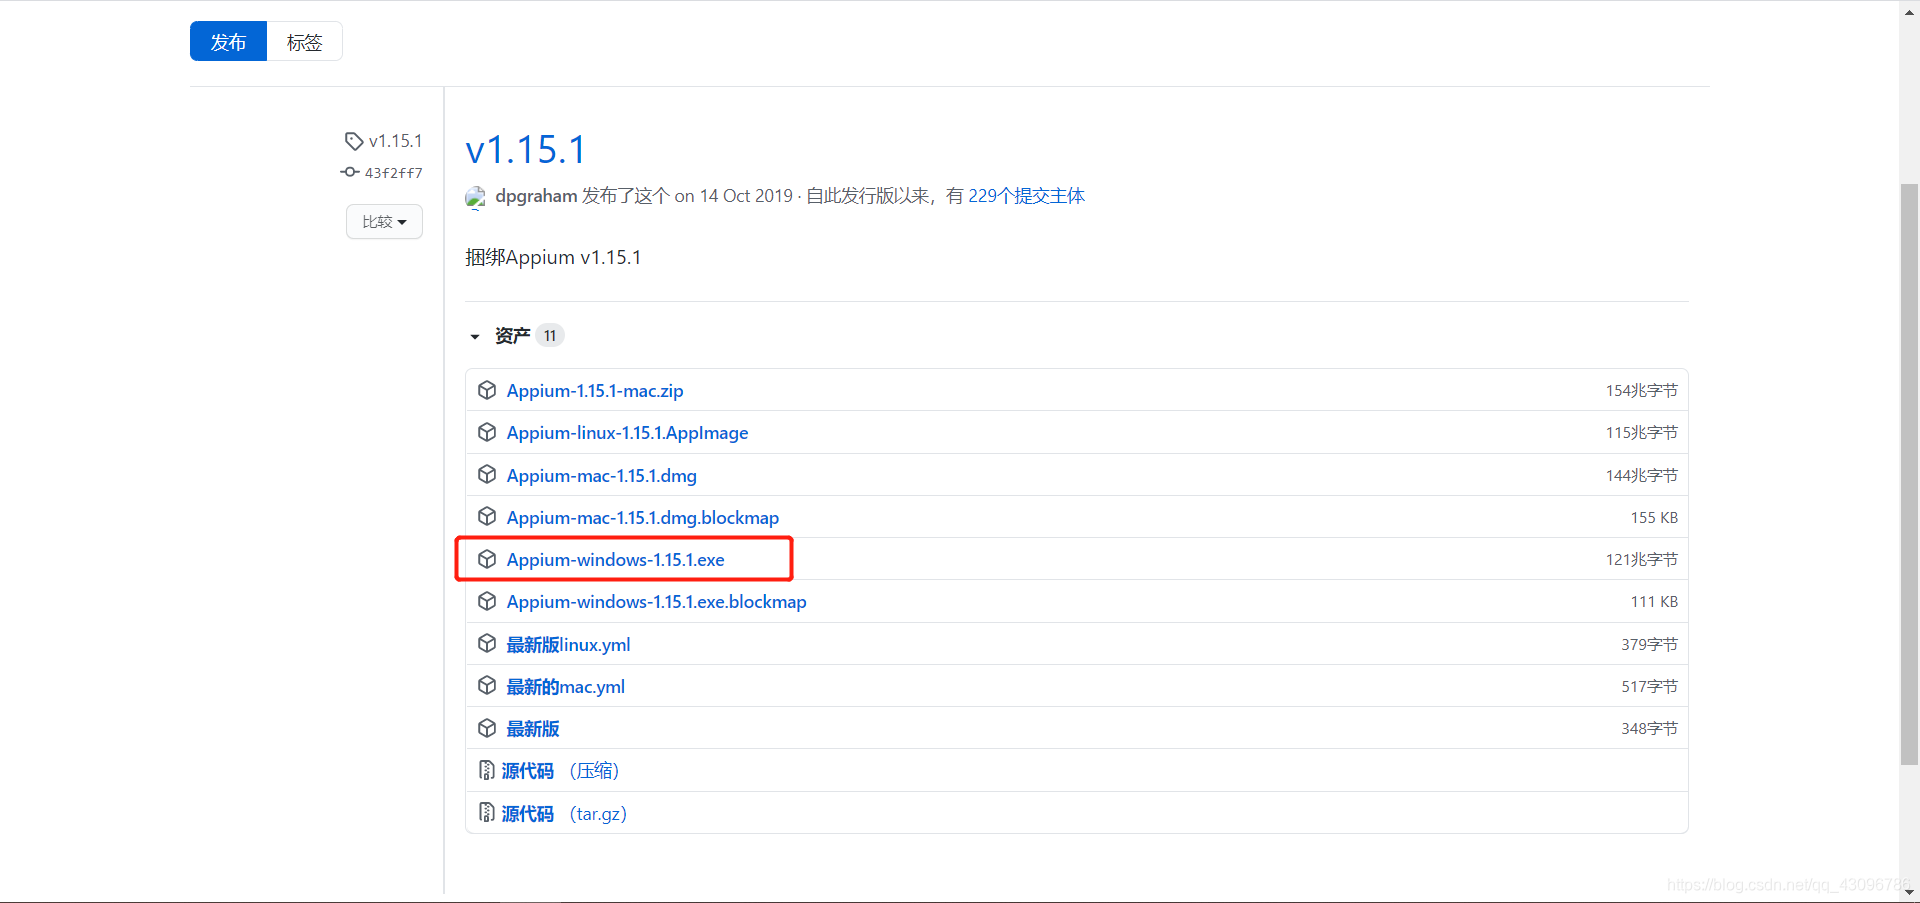Open the 229个提交主体 commits link
This screenshot has width=1920, height=903.
tap(1026, 196)
